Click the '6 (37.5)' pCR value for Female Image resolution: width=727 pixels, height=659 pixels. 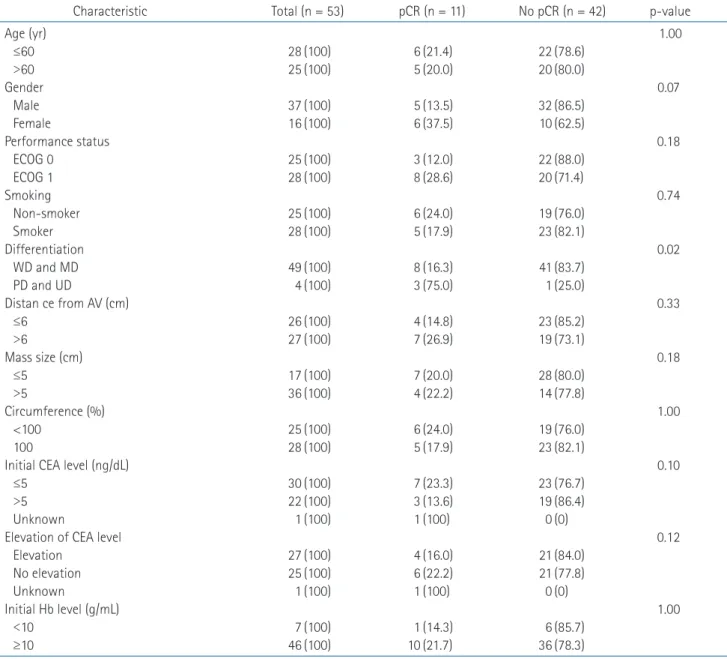(x=433, y=123)
